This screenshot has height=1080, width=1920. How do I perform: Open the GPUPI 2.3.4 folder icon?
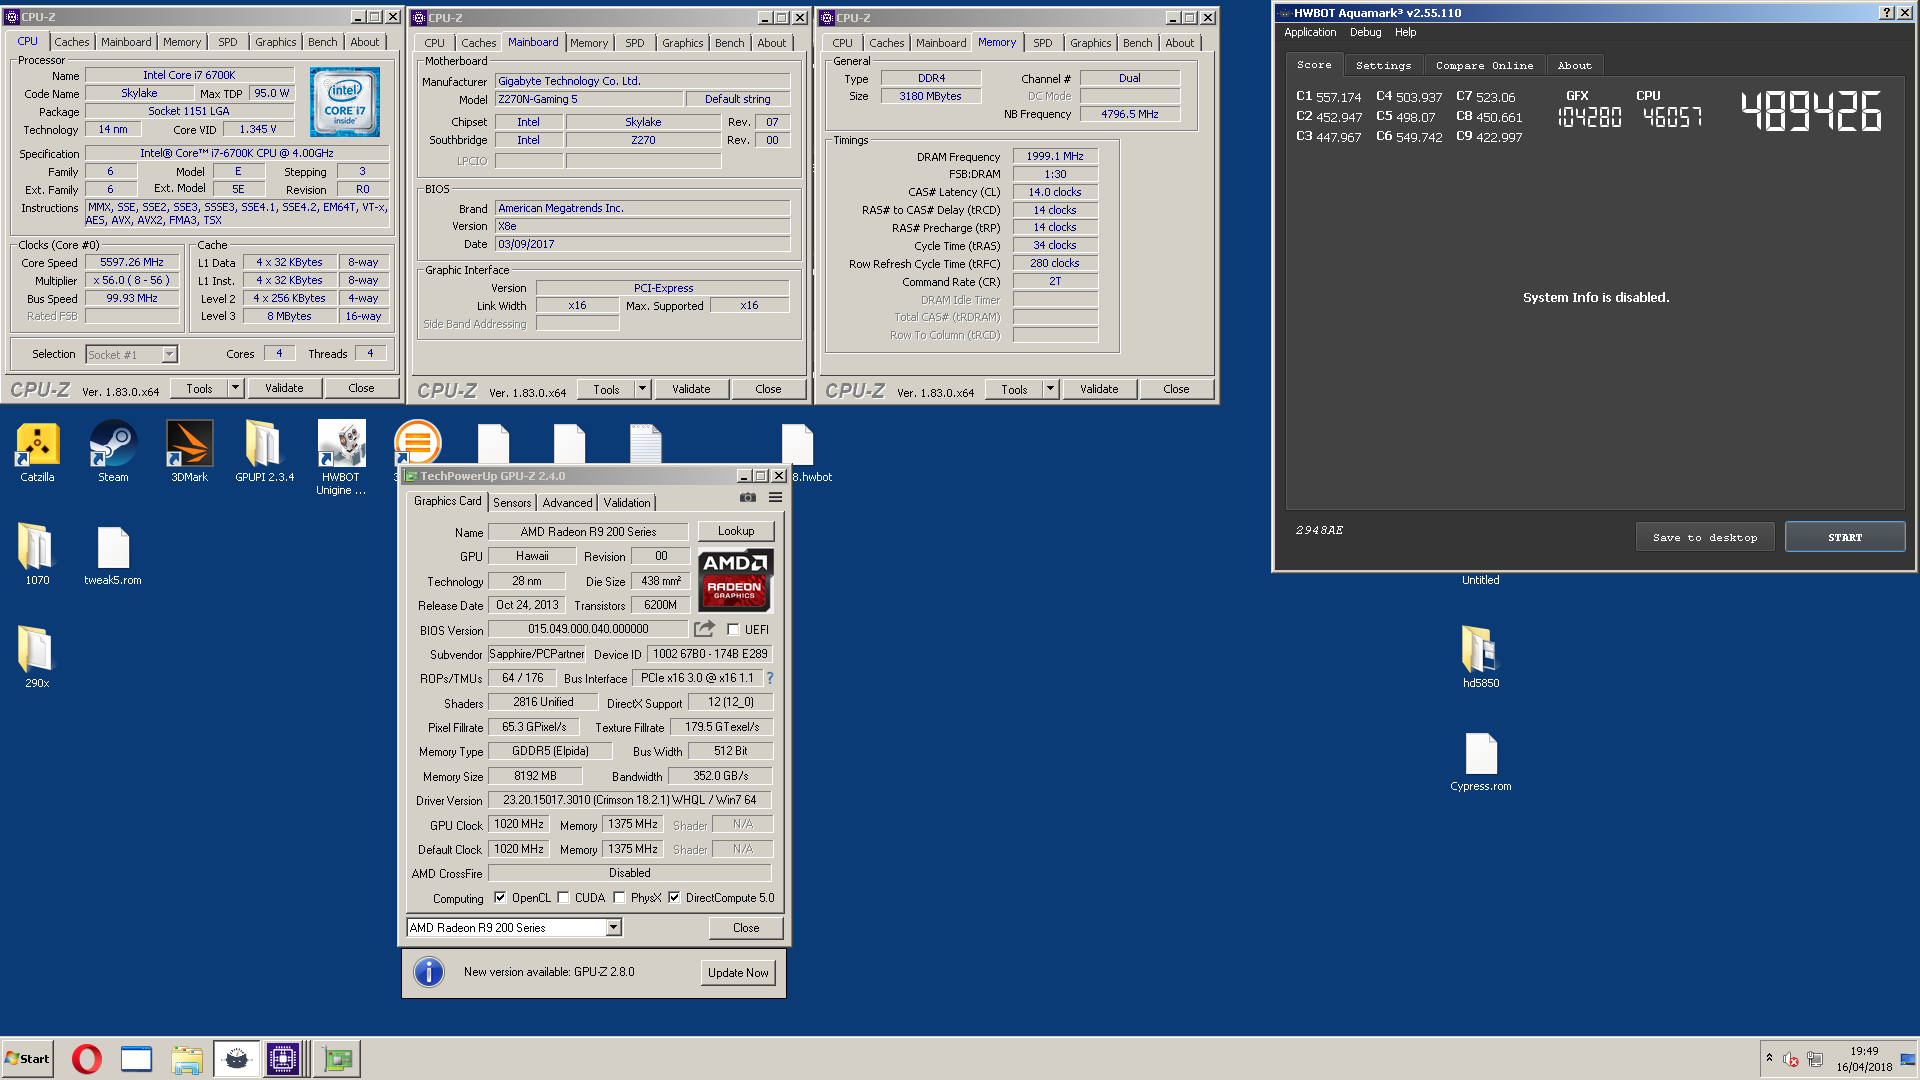point(264,451)
